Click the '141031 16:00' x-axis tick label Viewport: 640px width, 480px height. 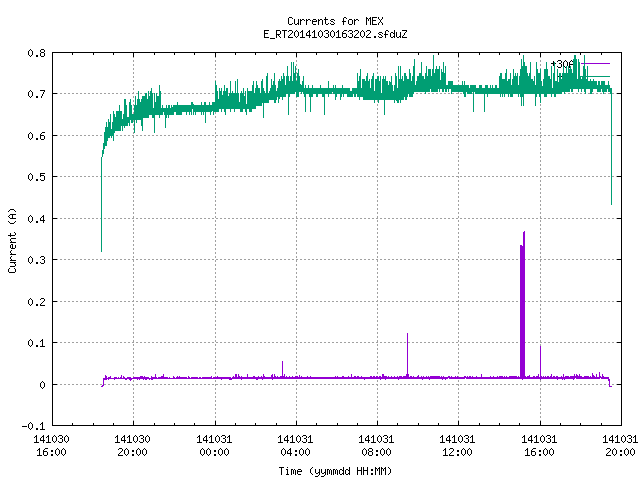pos(540,446)
